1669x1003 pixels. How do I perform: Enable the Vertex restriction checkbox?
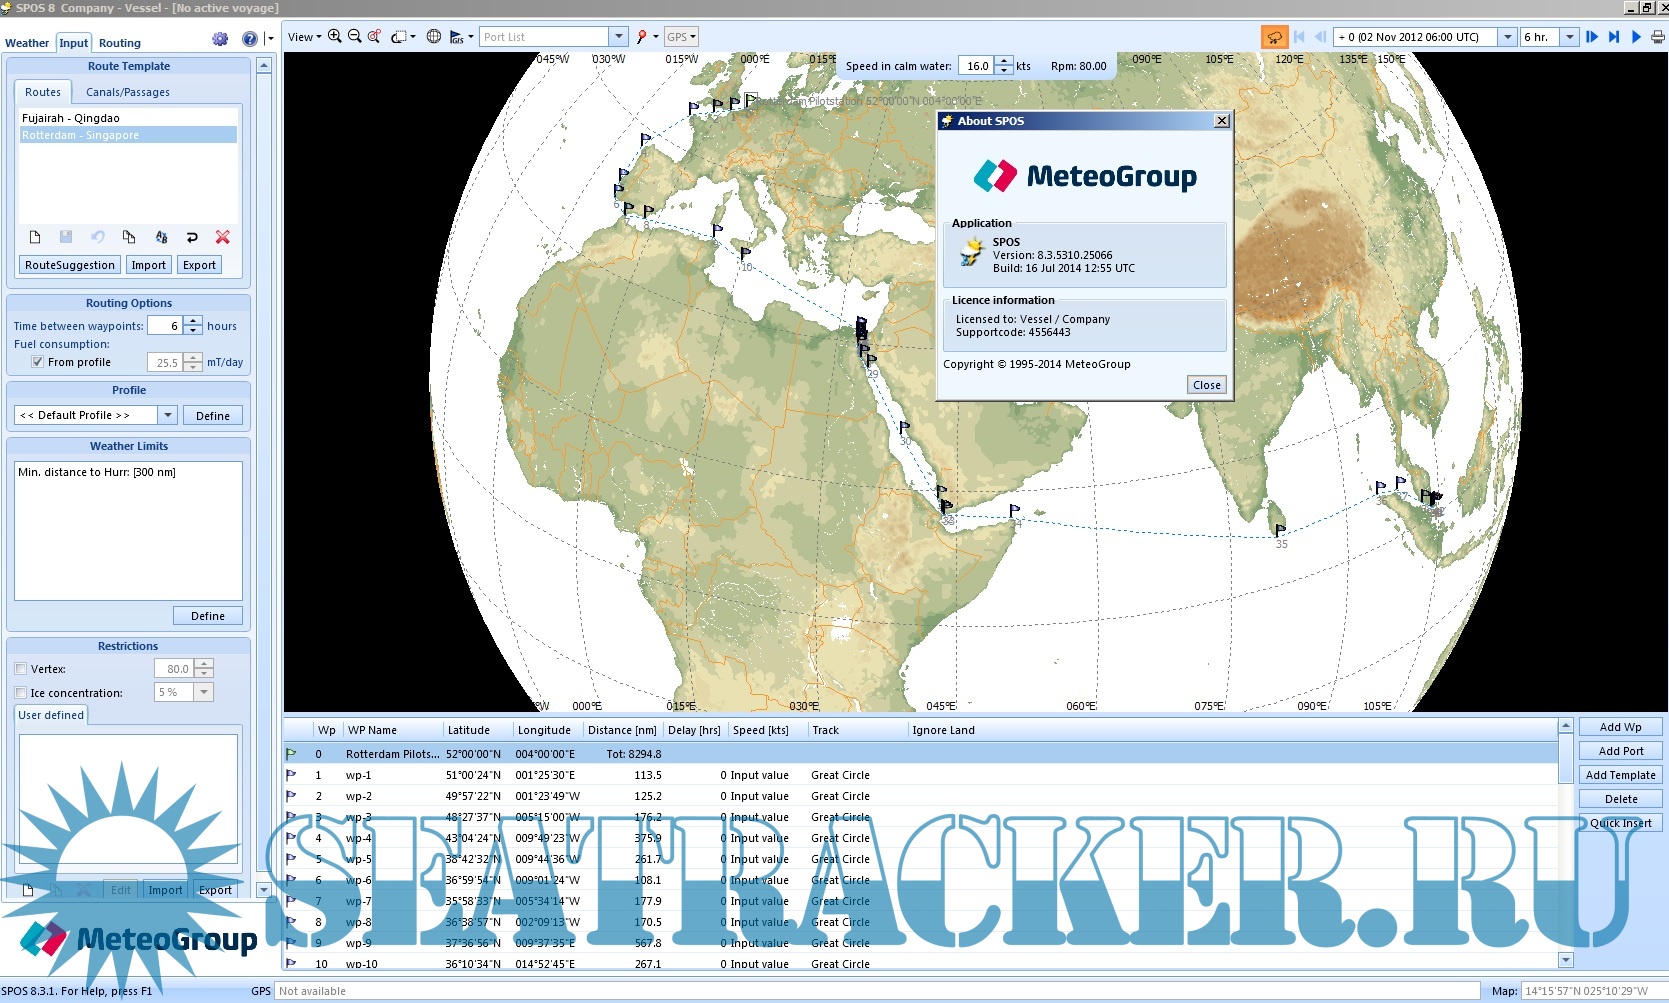click(x=21, y=669)
